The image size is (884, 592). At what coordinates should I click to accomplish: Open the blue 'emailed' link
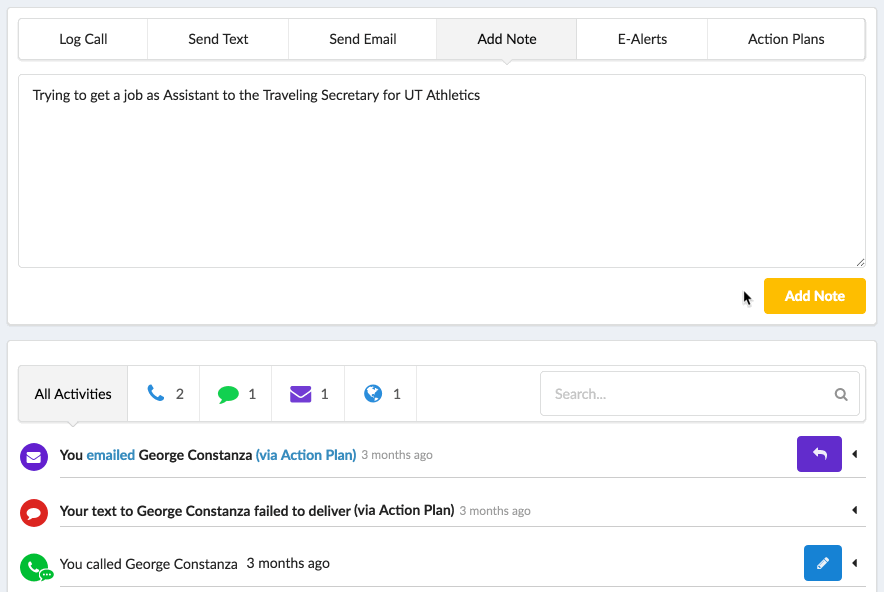[110, 455]
